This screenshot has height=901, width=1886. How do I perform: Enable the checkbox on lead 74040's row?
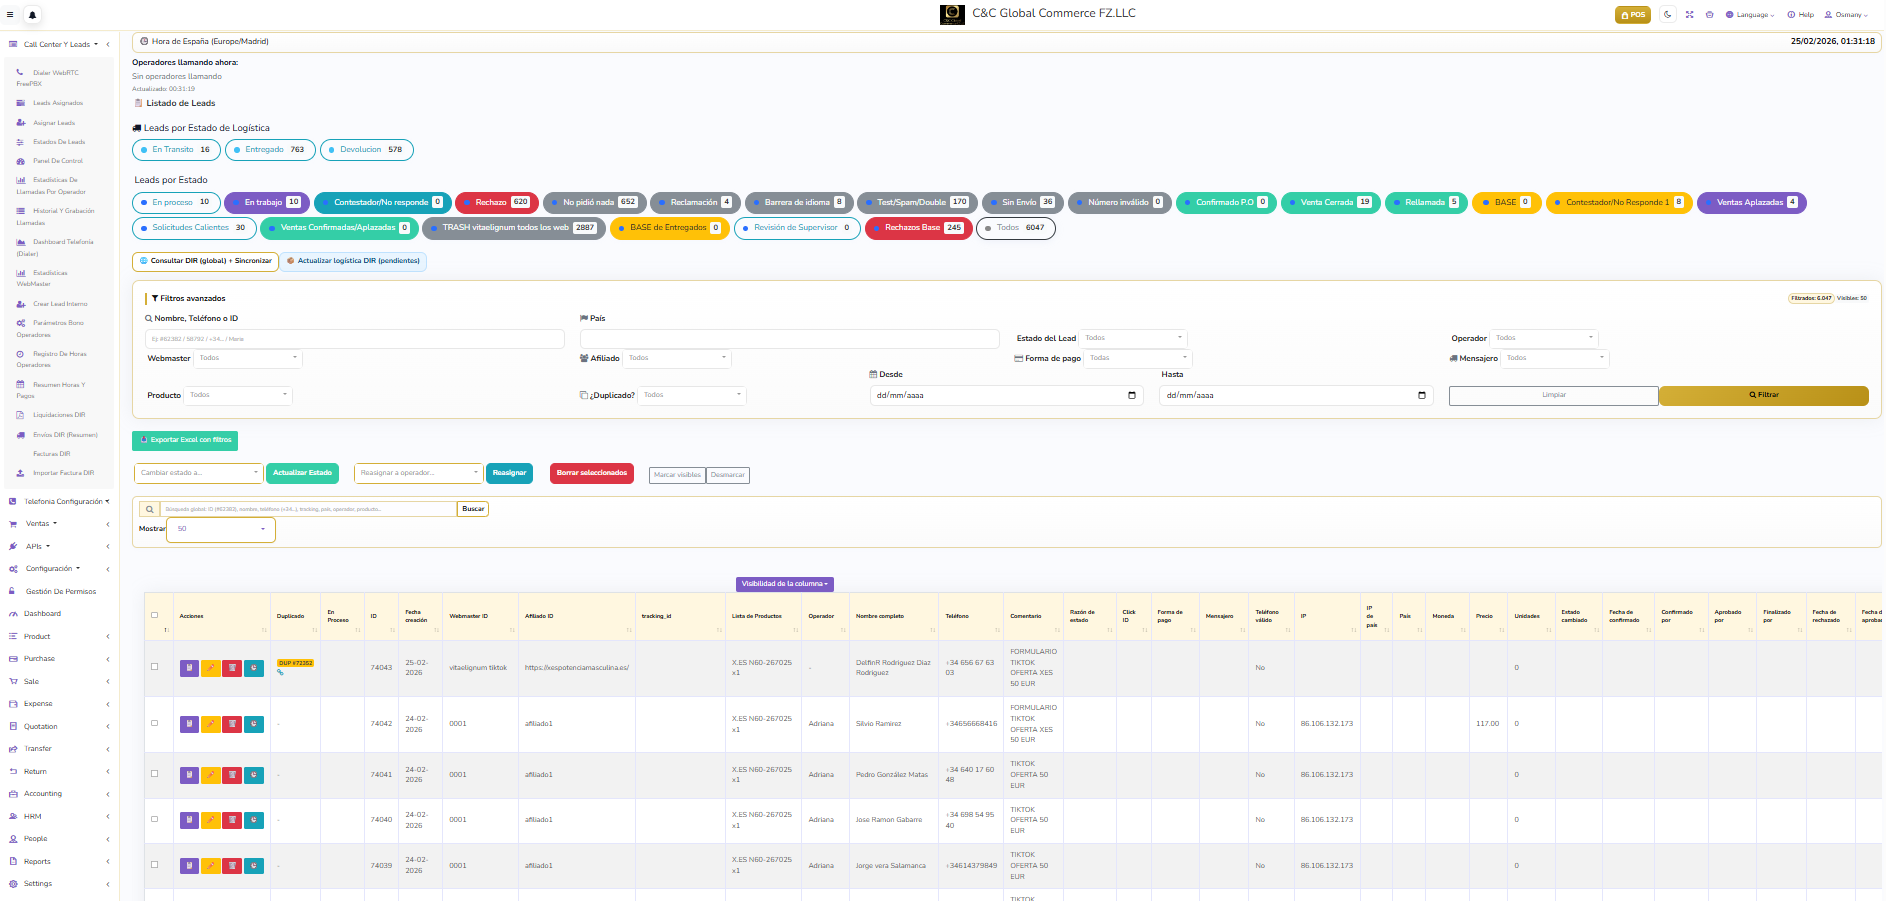click(155, 819)
